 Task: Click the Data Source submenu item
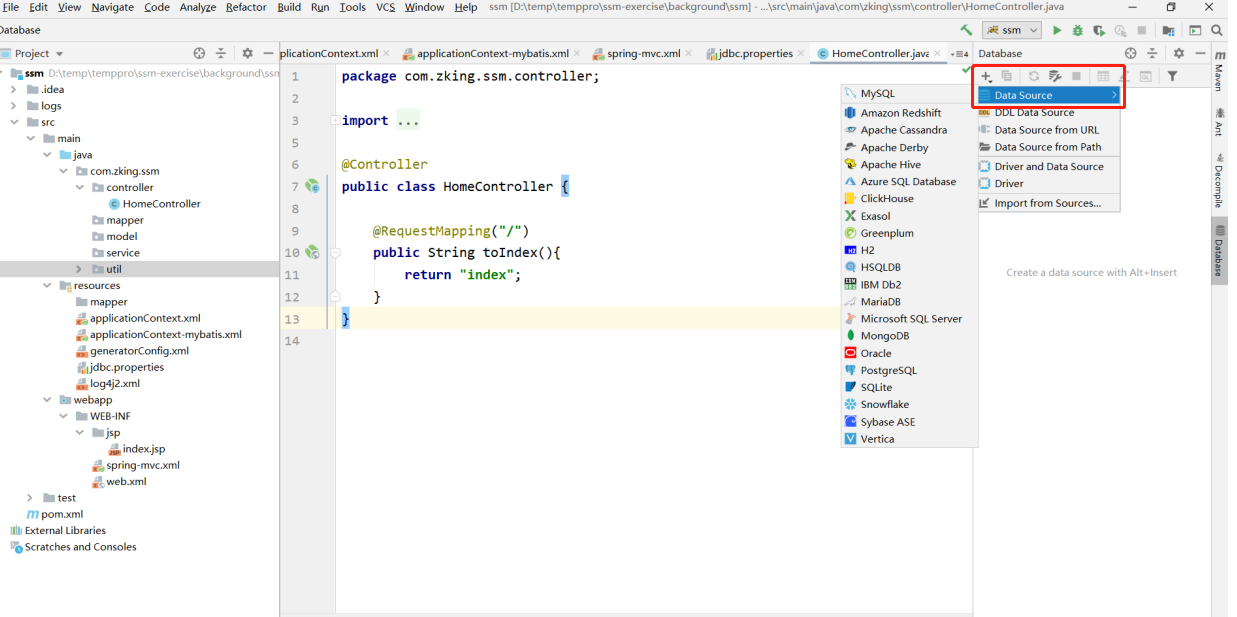click(1048, 95)
